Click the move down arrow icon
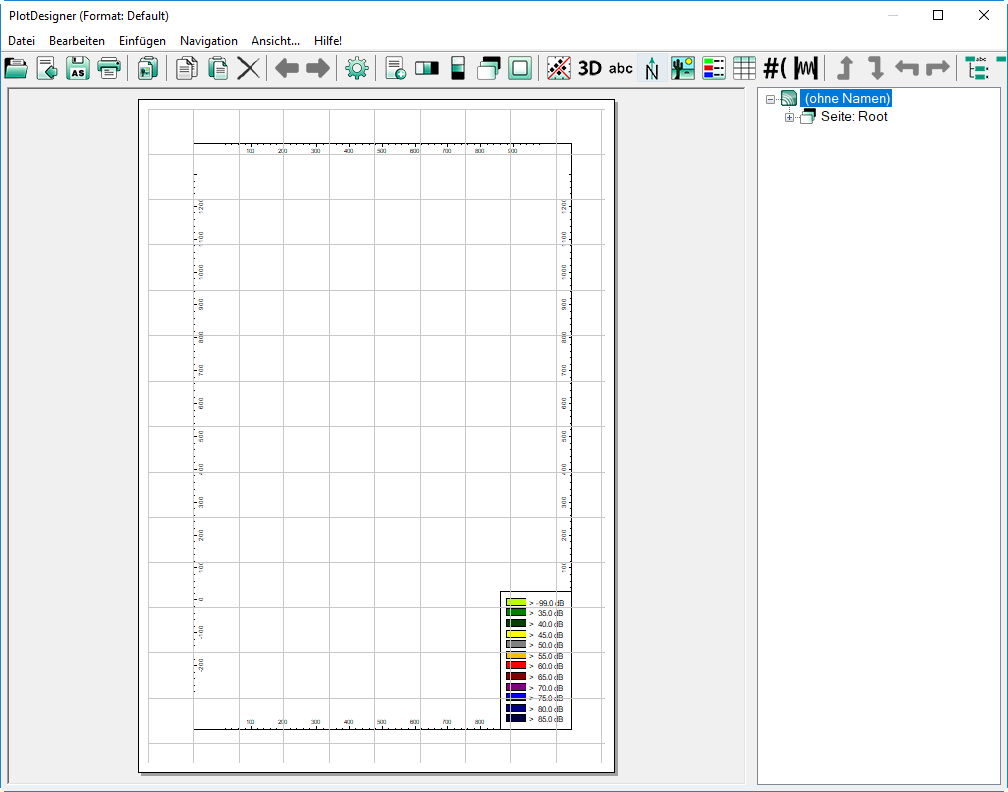The width and height of the screenshot is (1008, 792). click(x=876, y=68)
